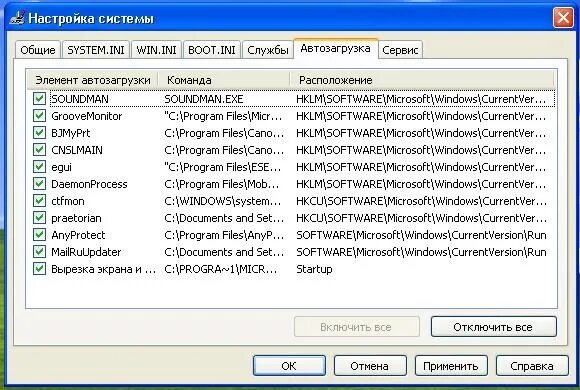The image size is (580, 390).
Task: Toggle the egui startup checkbox
Action: 39,167
